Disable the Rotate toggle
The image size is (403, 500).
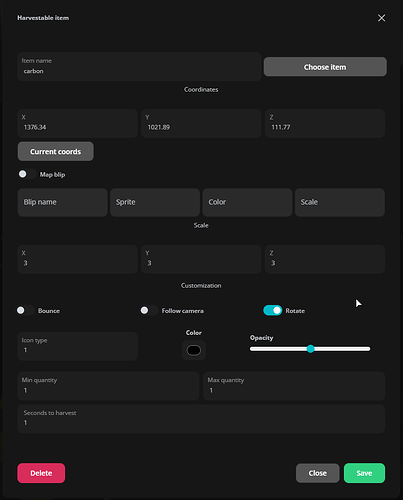click(273, 310)
